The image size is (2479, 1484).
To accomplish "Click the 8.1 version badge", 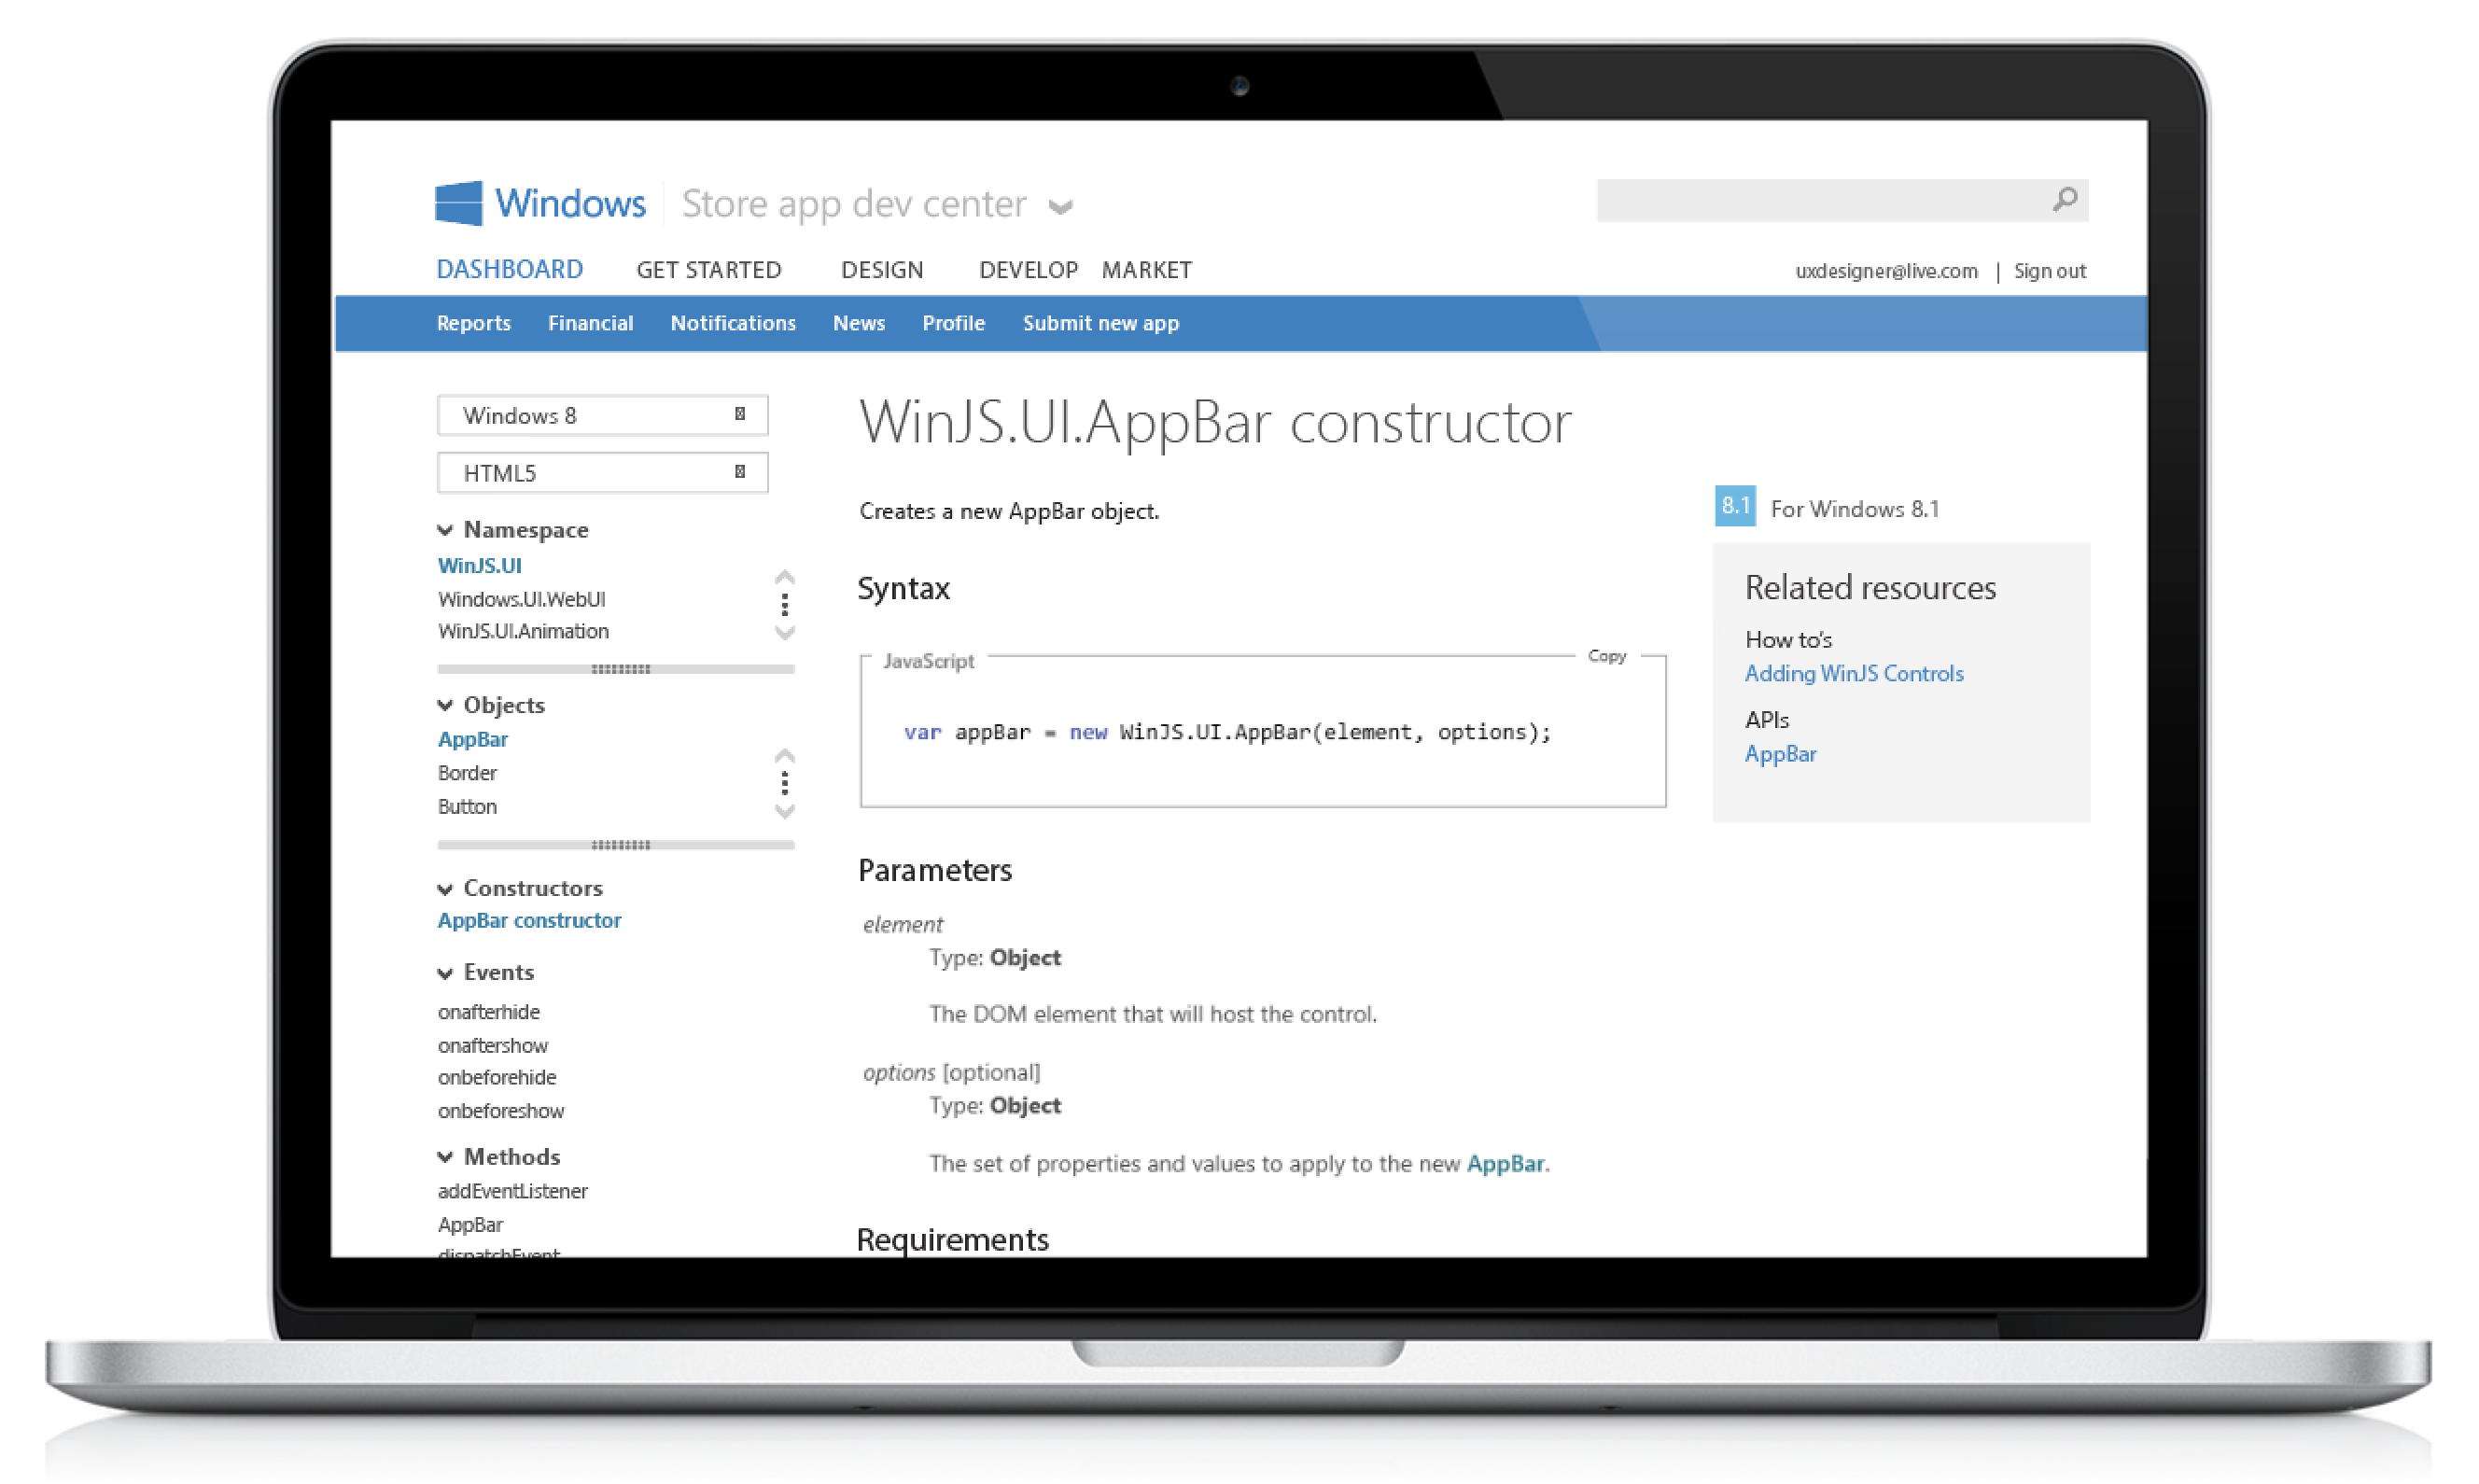I will click(1735, 506).
